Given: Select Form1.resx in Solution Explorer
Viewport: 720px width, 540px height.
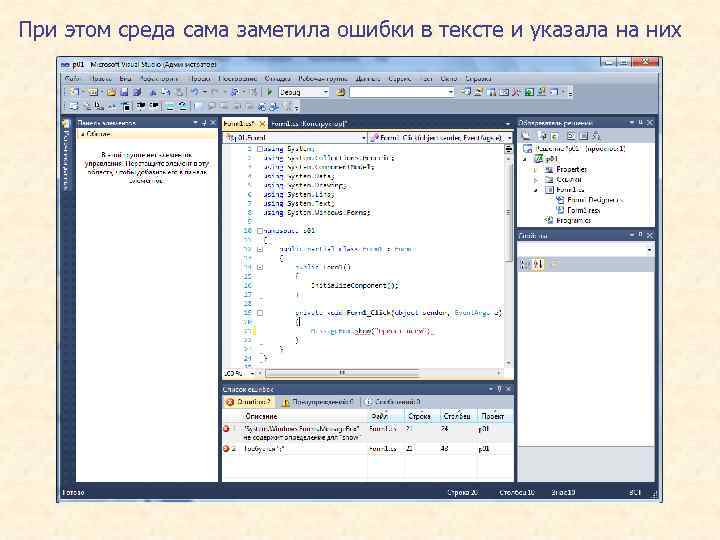Looking at the screenshot, I should (584, 210).
